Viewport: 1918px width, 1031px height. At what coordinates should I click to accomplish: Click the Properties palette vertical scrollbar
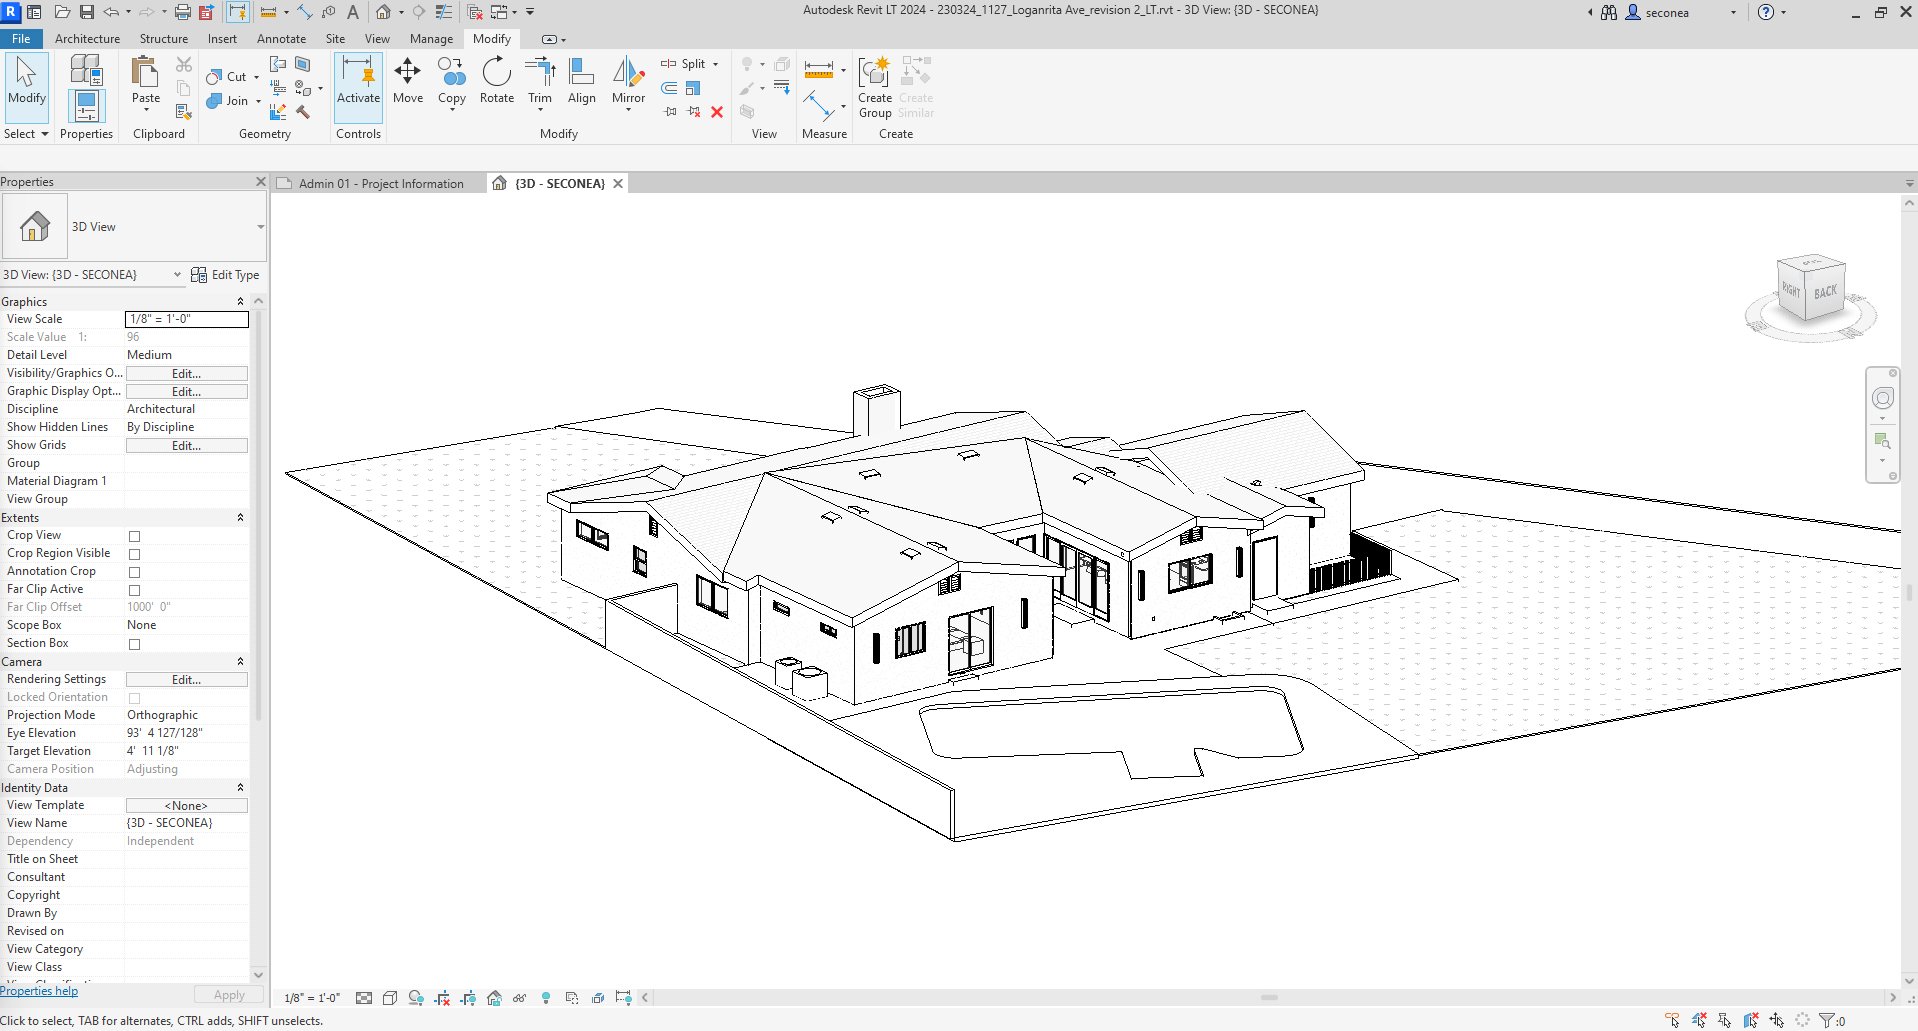(259, 515)
